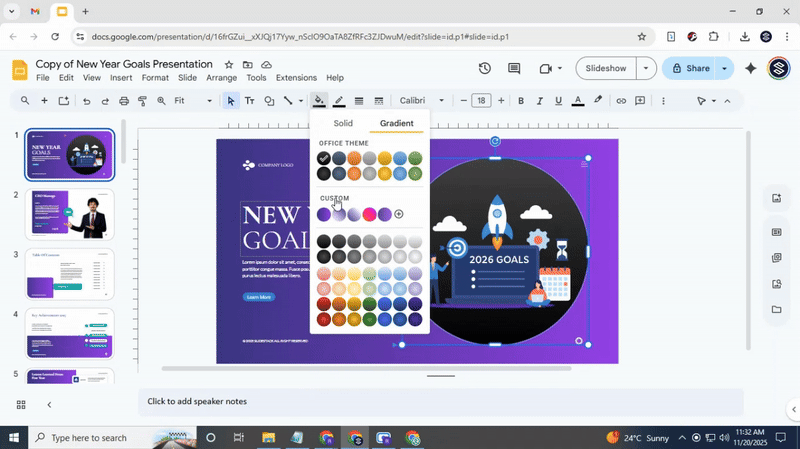Select the slide 2 thumbnail
The image size is (800, 449).
(70, 214)
